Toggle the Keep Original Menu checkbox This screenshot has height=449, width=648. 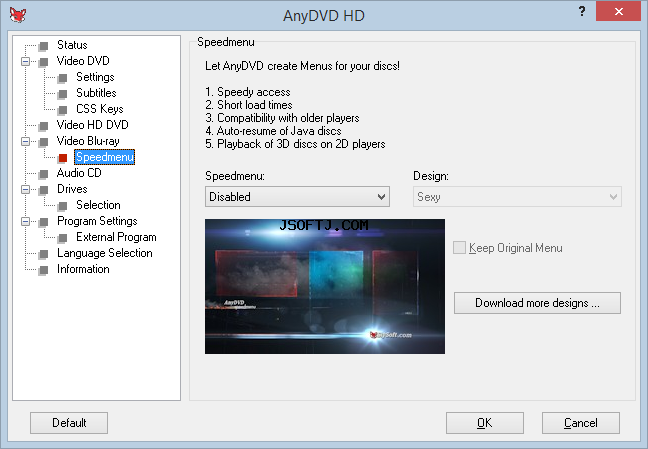pyautogui.click(x=459, y=248)
